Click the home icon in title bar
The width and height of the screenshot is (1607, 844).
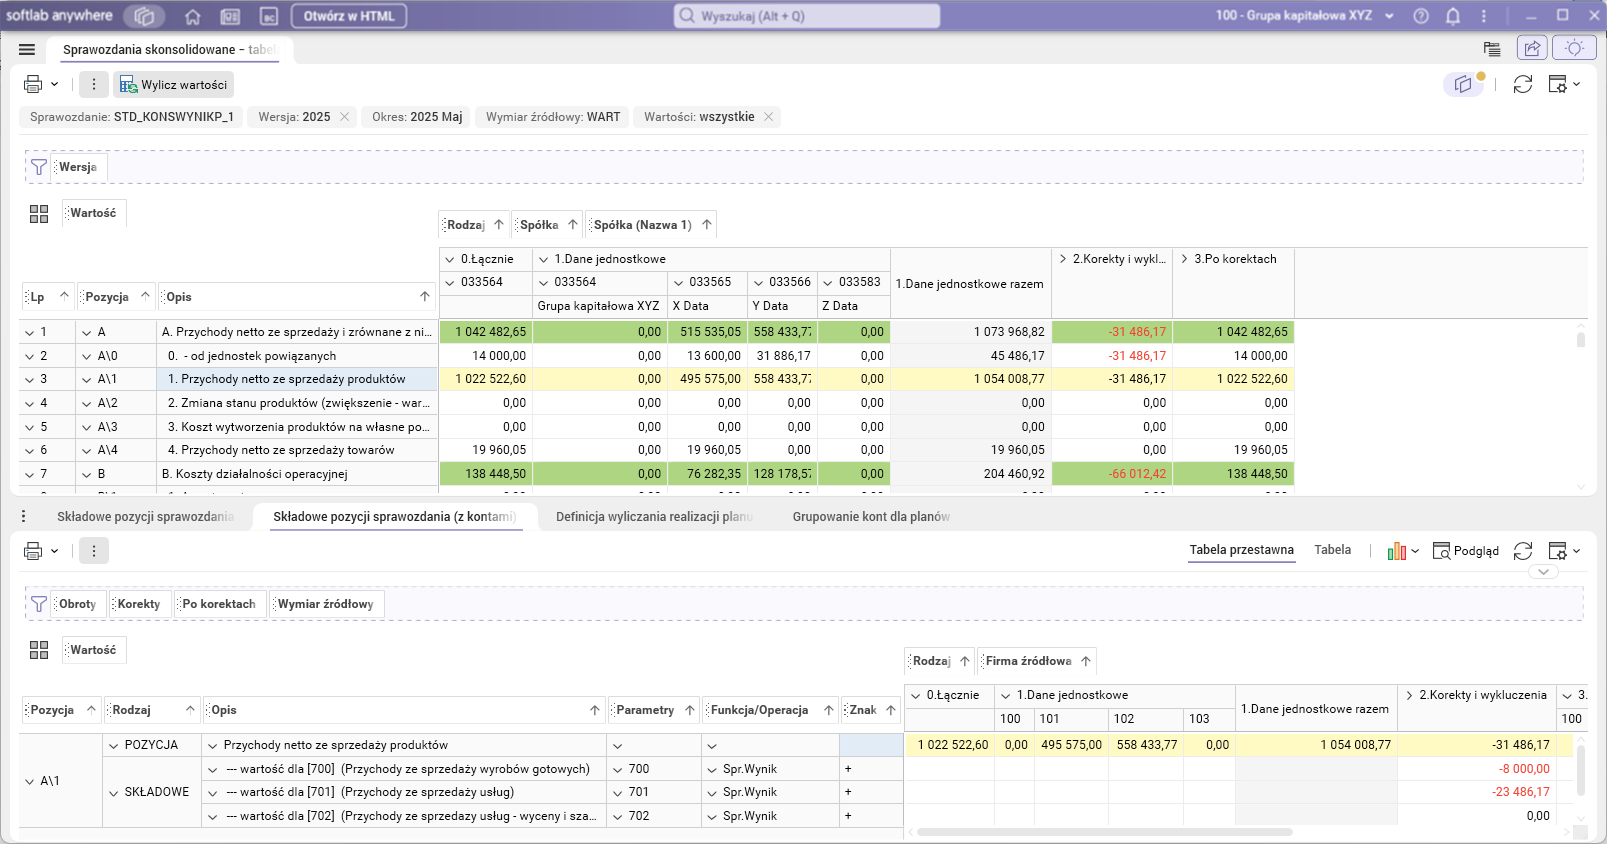[193, 16]
